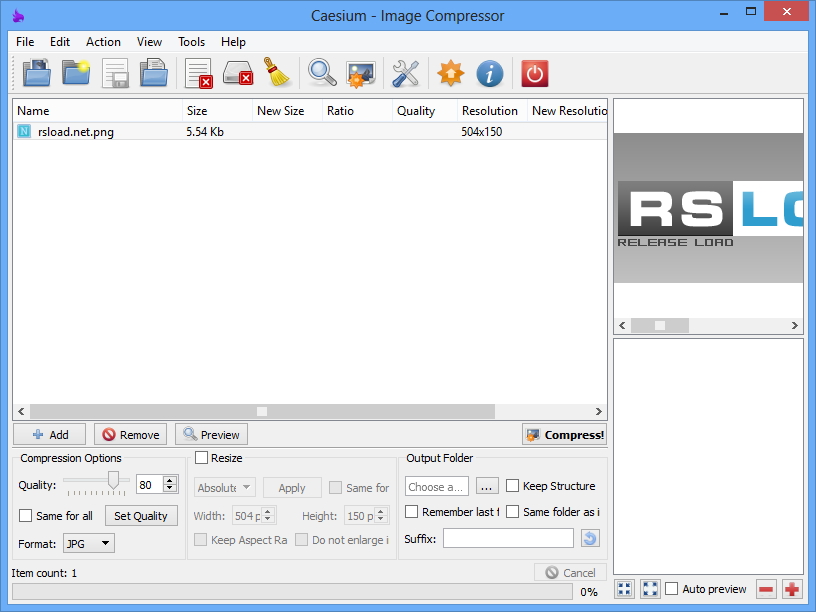Click the Add Pictures toolbar icon
The height and width of the screenshot is (612, 816).
tap(37, 74)
